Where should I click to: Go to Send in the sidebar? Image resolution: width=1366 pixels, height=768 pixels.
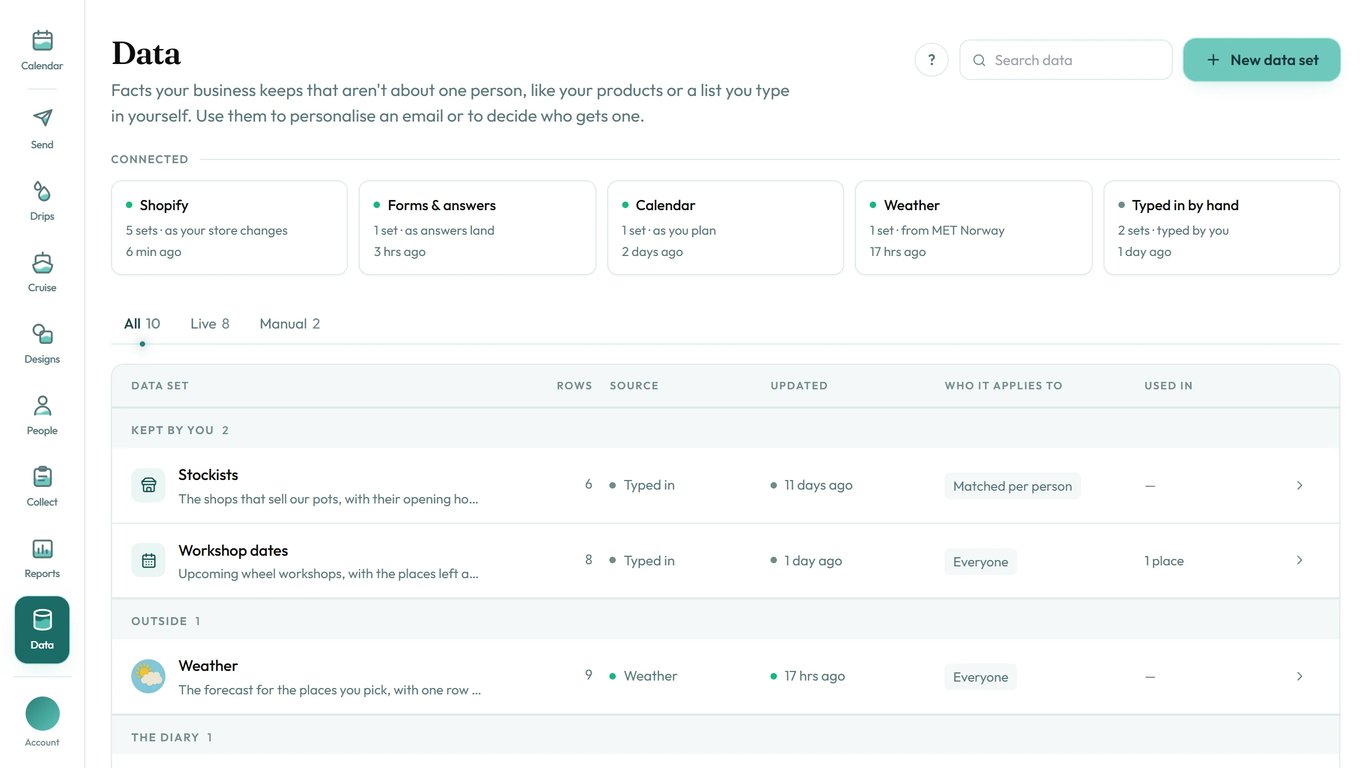(42, 128)
